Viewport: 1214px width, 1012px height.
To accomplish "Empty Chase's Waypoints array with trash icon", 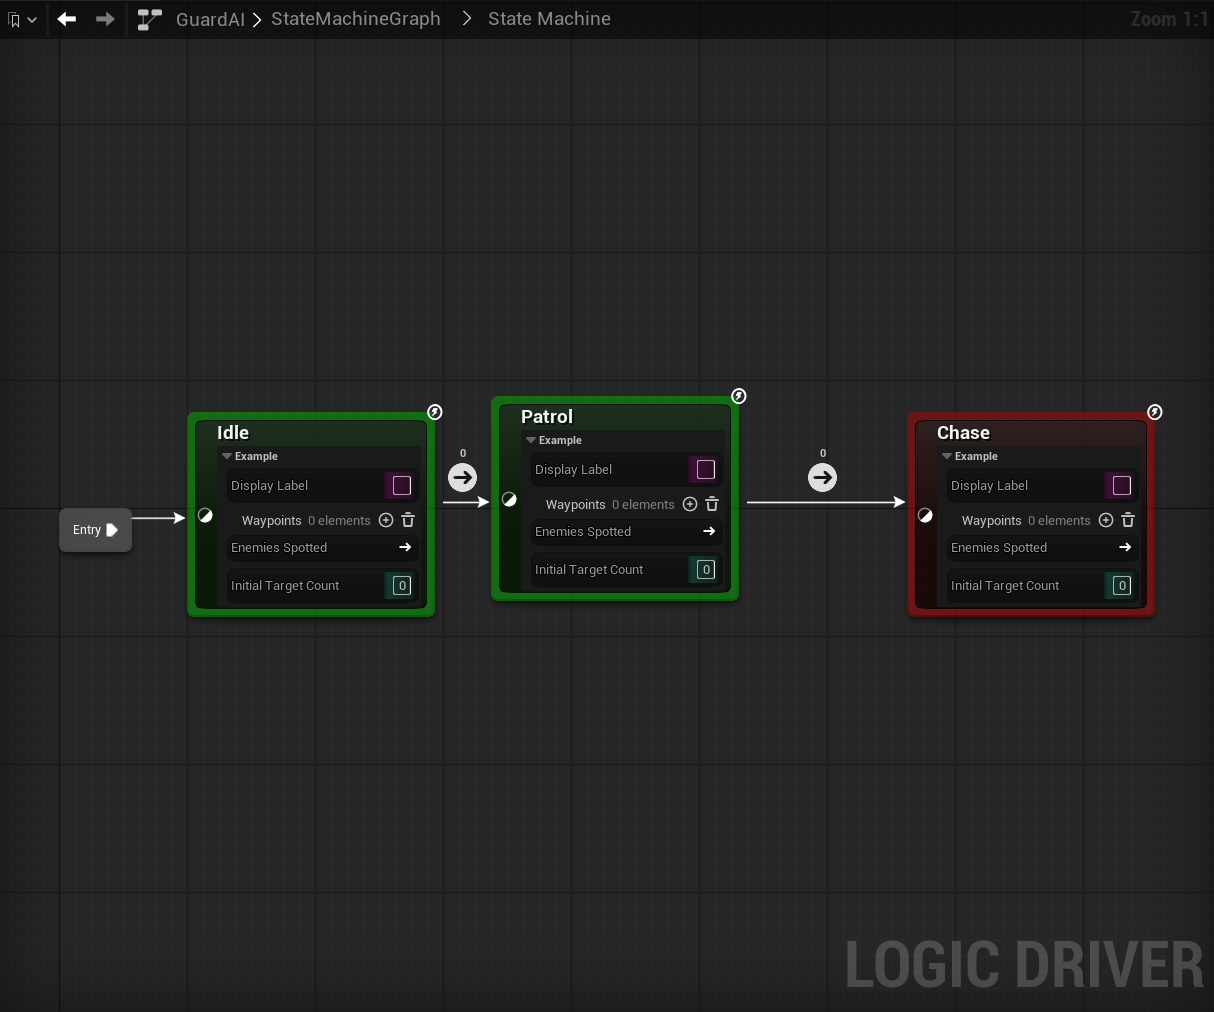I will [1128, 520].
